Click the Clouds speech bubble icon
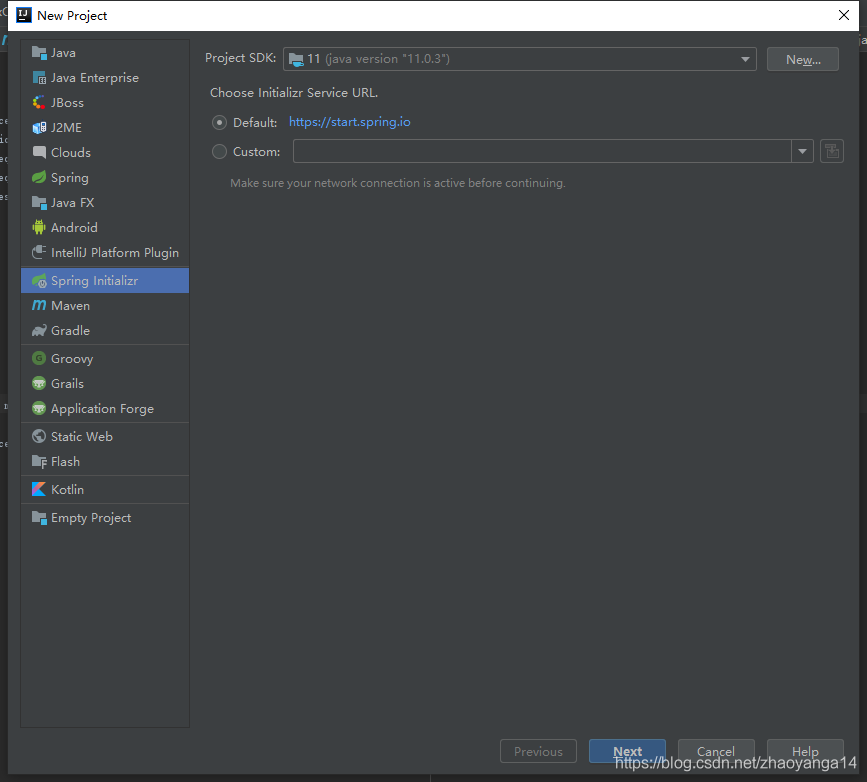 [x=39, y=153]
